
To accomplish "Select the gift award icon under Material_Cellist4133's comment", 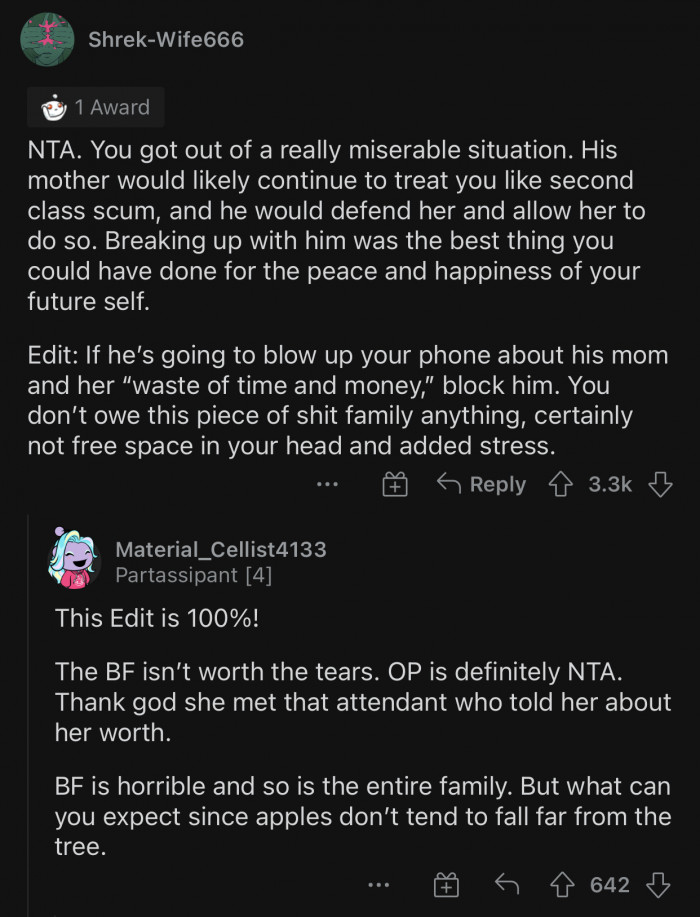I will click(x=446, y=884).
